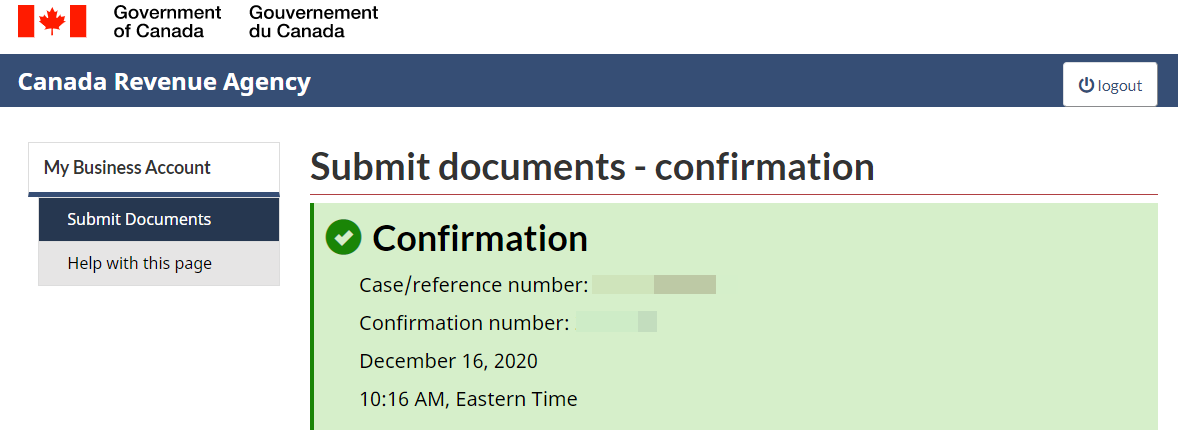Click the bold Confirmation heading
This screenshot has height=448, width=1178.
pos(480,239)
